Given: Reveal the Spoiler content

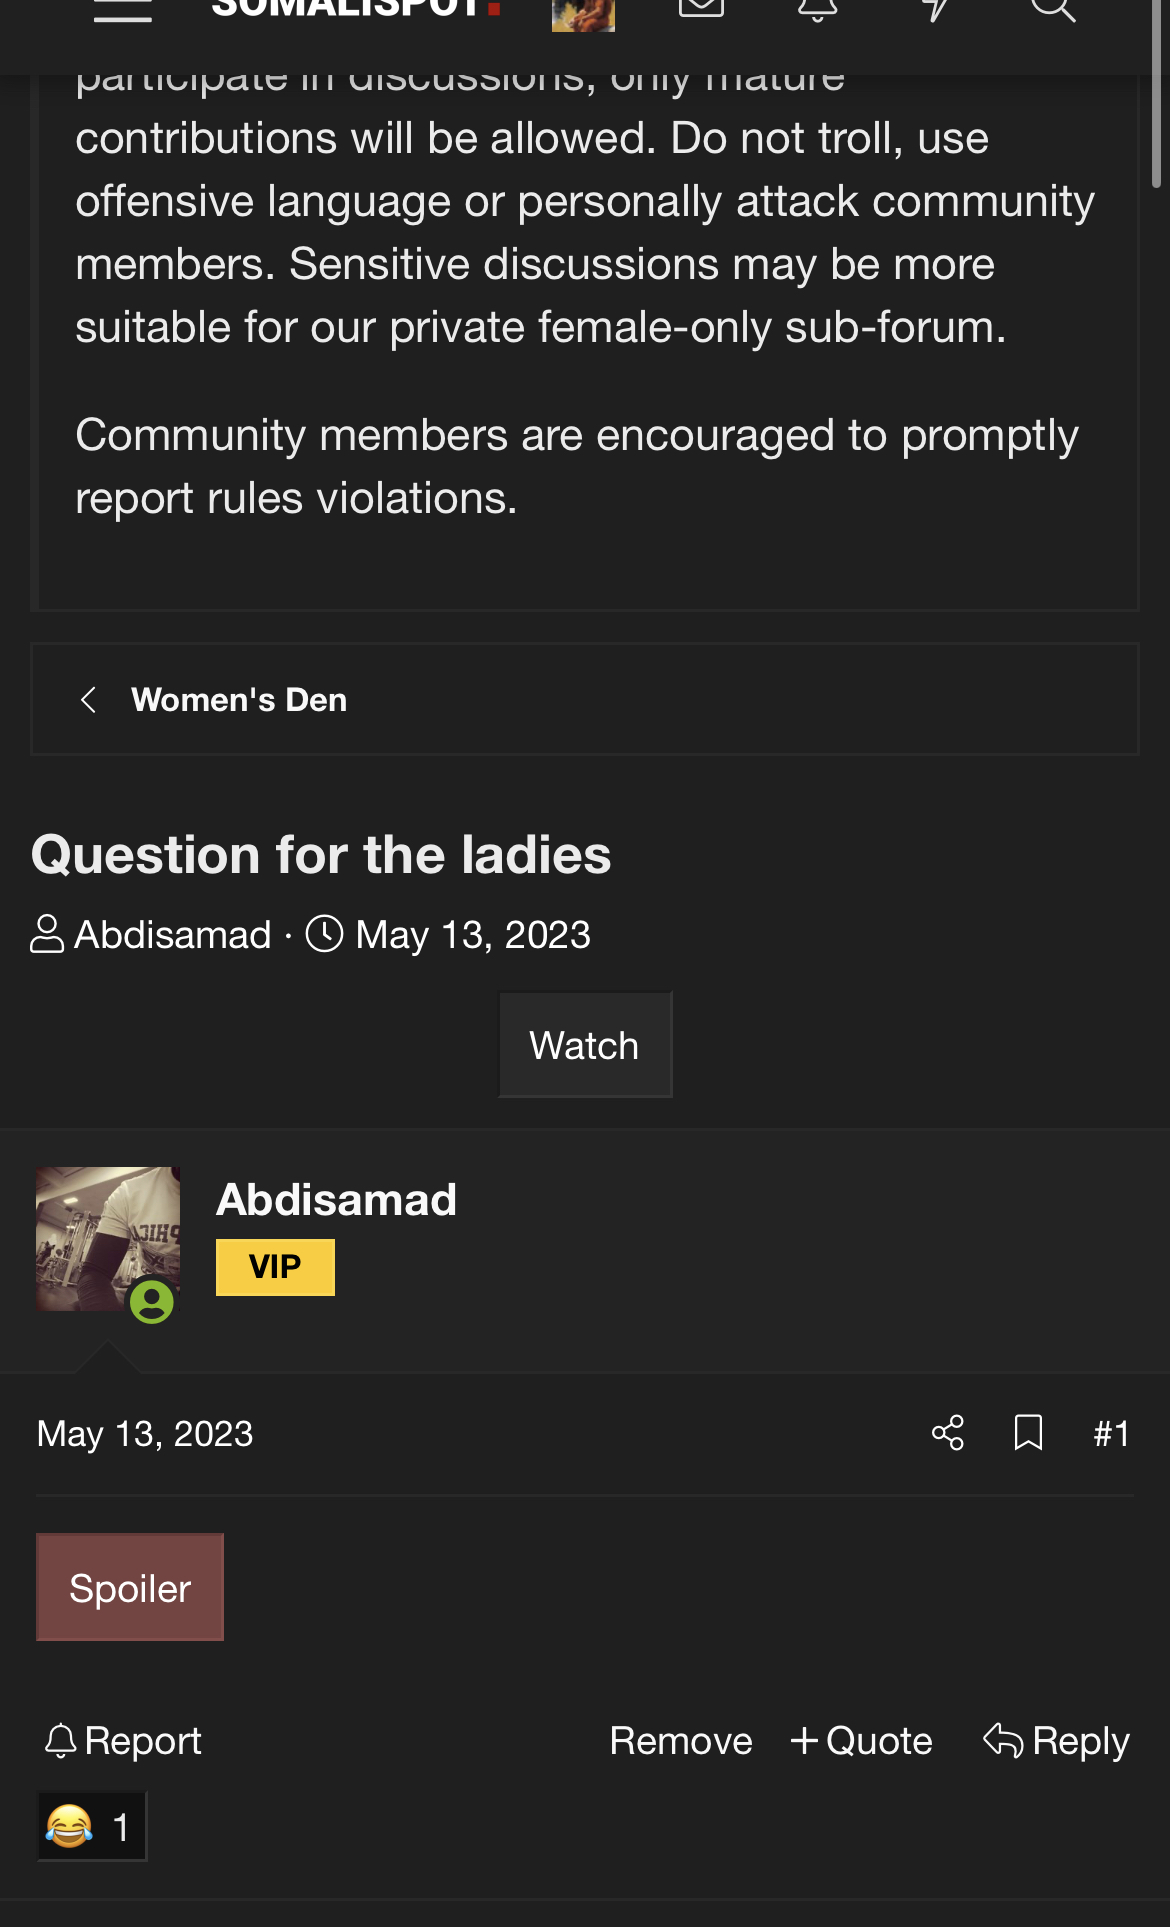Looking at the screenshot, I should pyautogui.click(x=130, y=1588).
